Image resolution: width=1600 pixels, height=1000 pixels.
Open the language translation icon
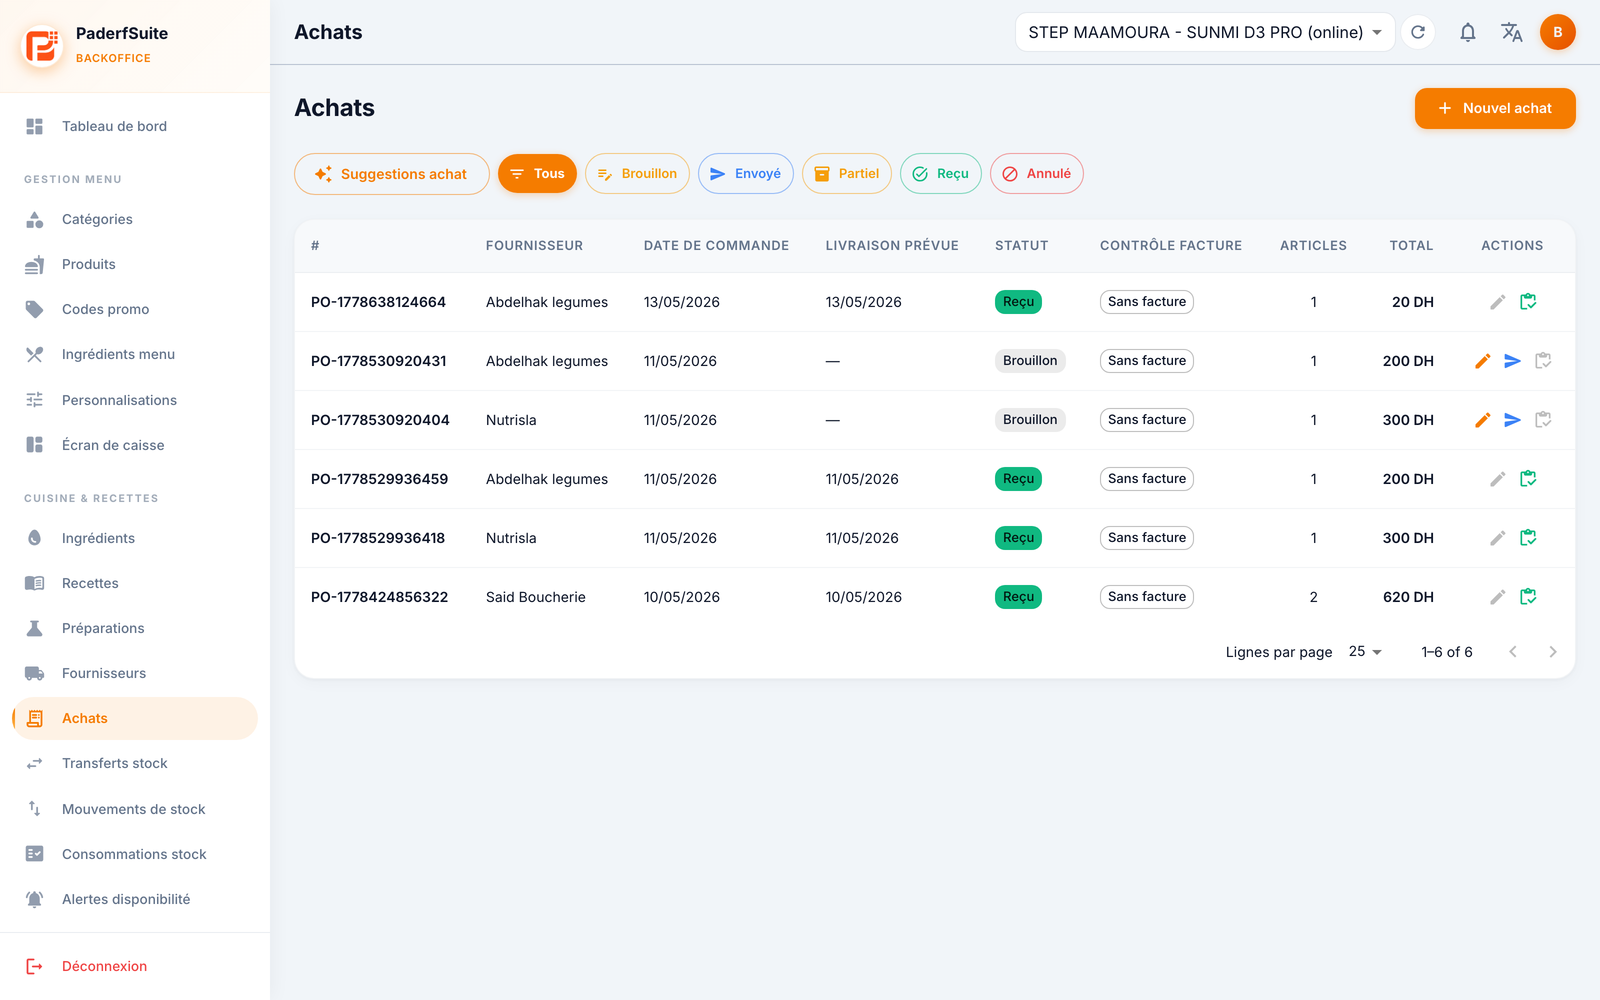point(1512,32)
